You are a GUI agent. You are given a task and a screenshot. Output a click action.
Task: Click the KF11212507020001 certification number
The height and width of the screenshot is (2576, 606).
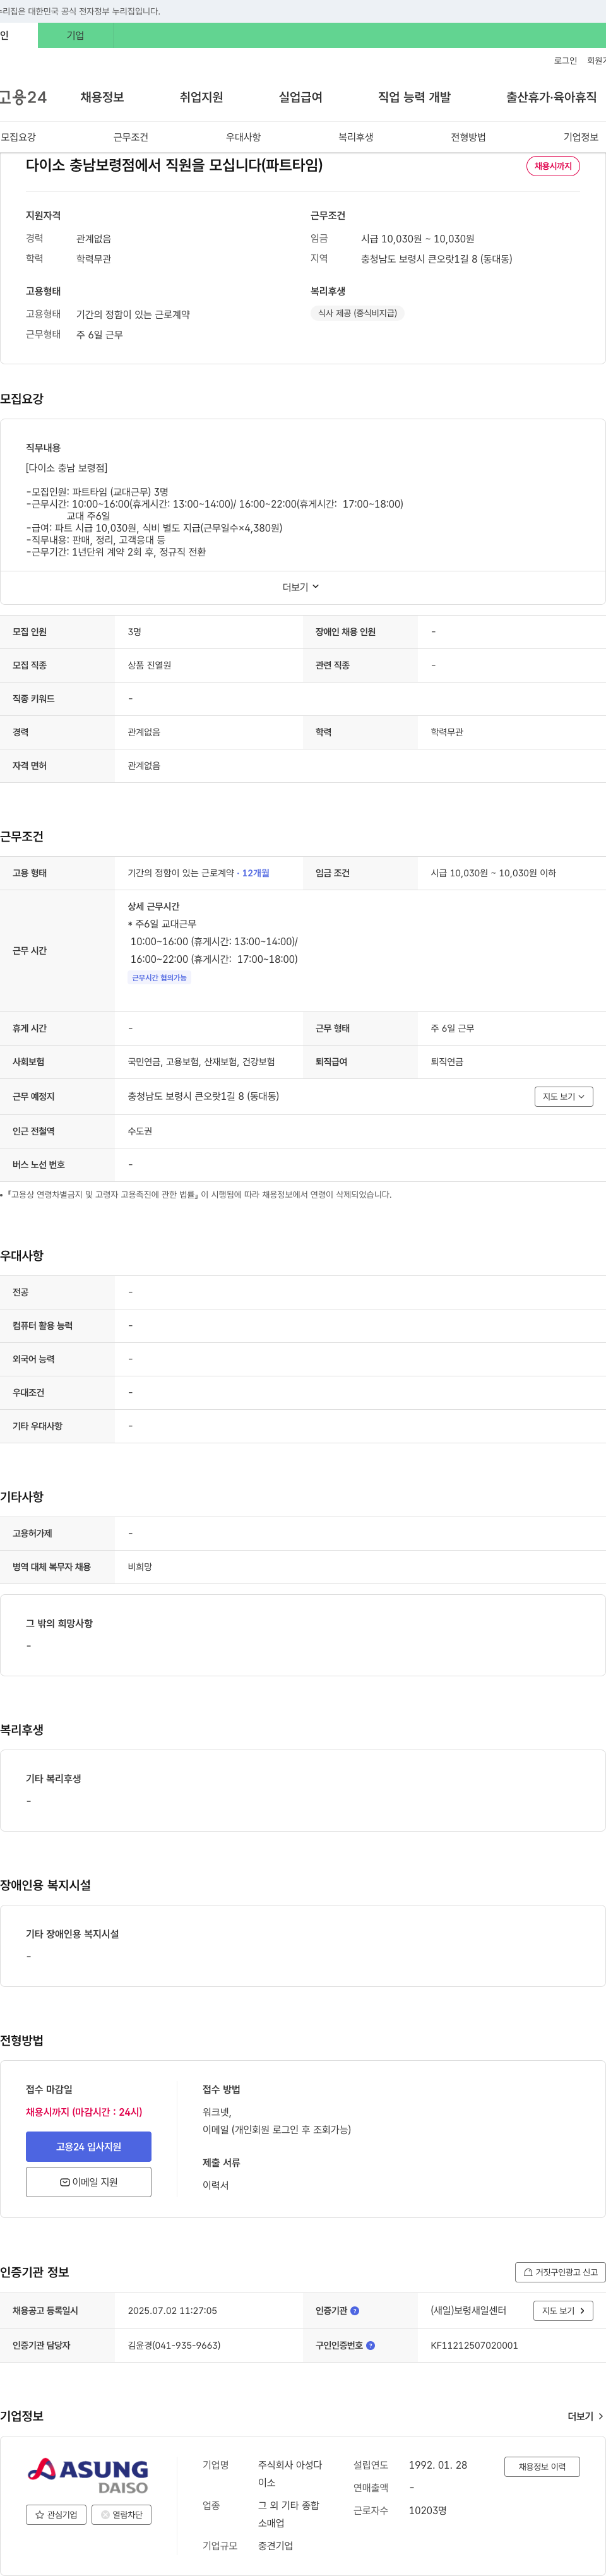pyautogui.click(x=474, y=2345)
